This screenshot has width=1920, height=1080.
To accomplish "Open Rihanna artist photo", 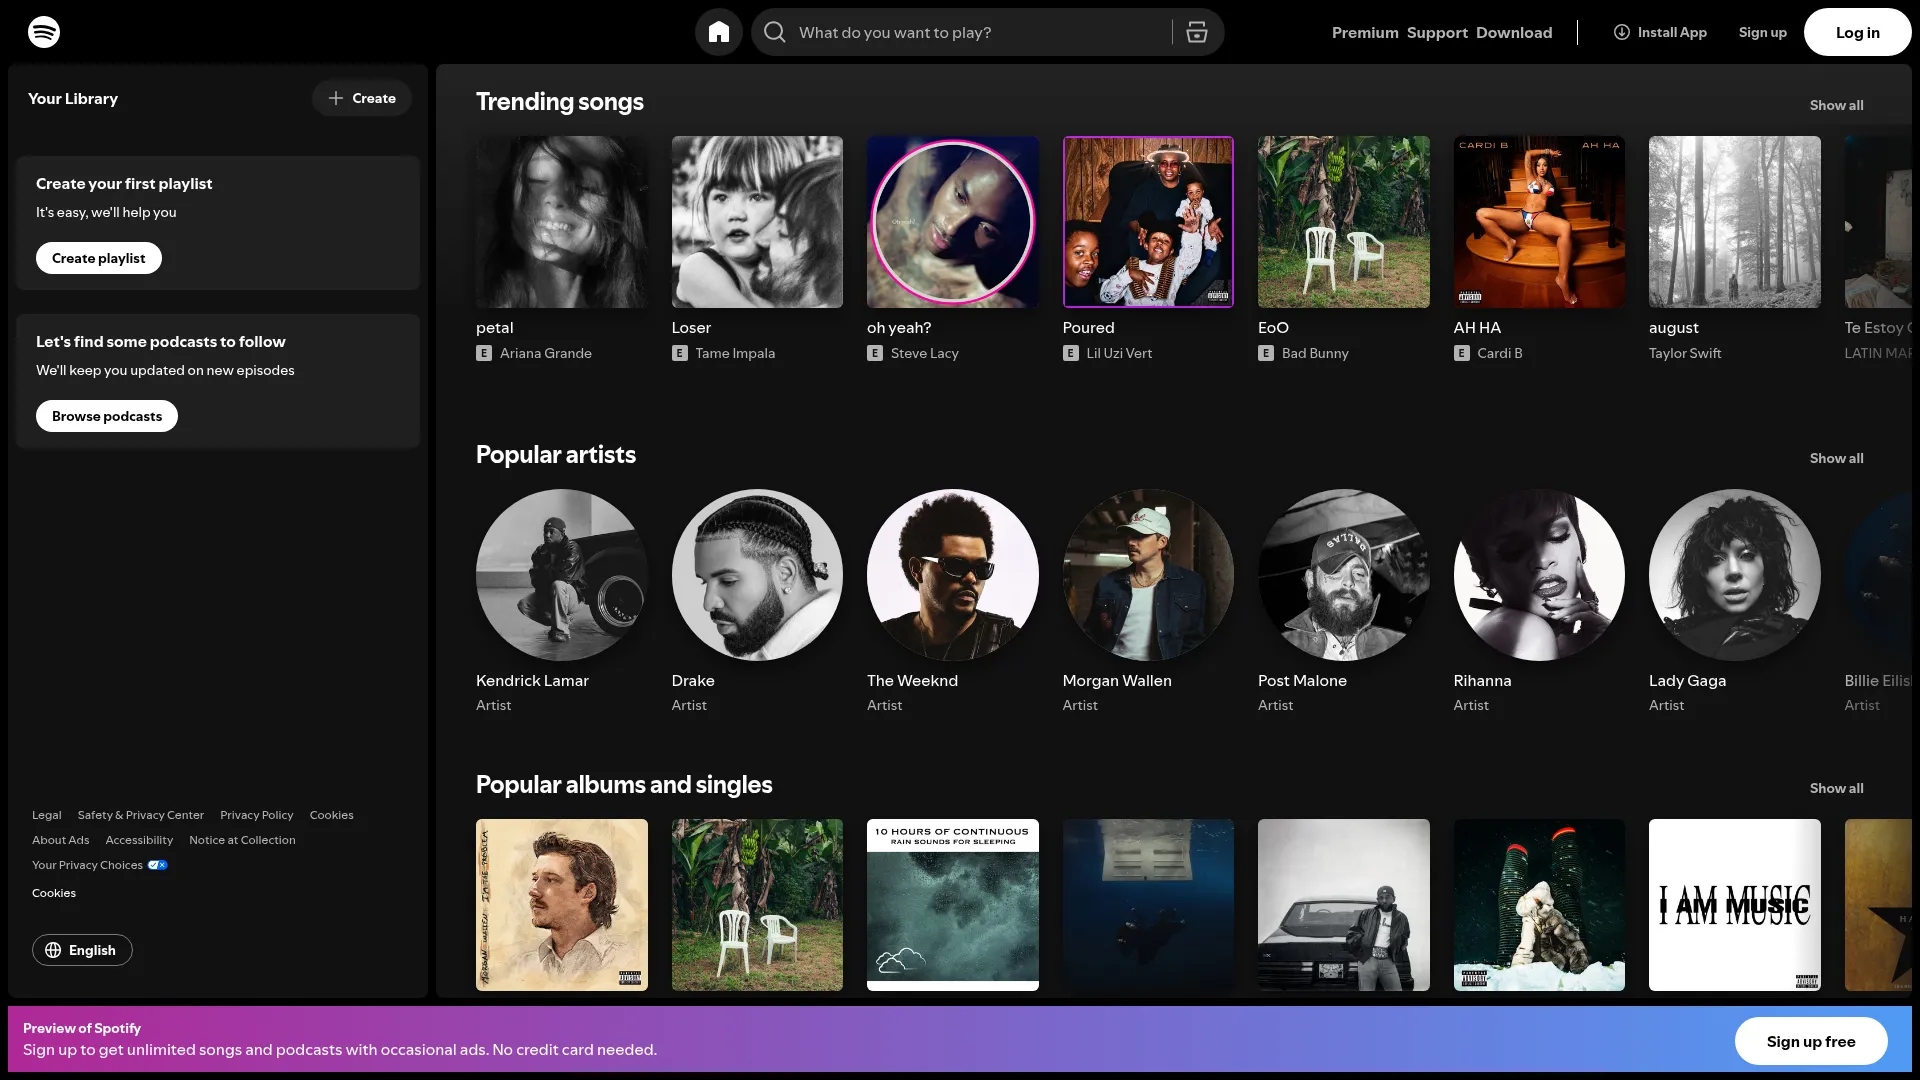I will coord(1539,575).
